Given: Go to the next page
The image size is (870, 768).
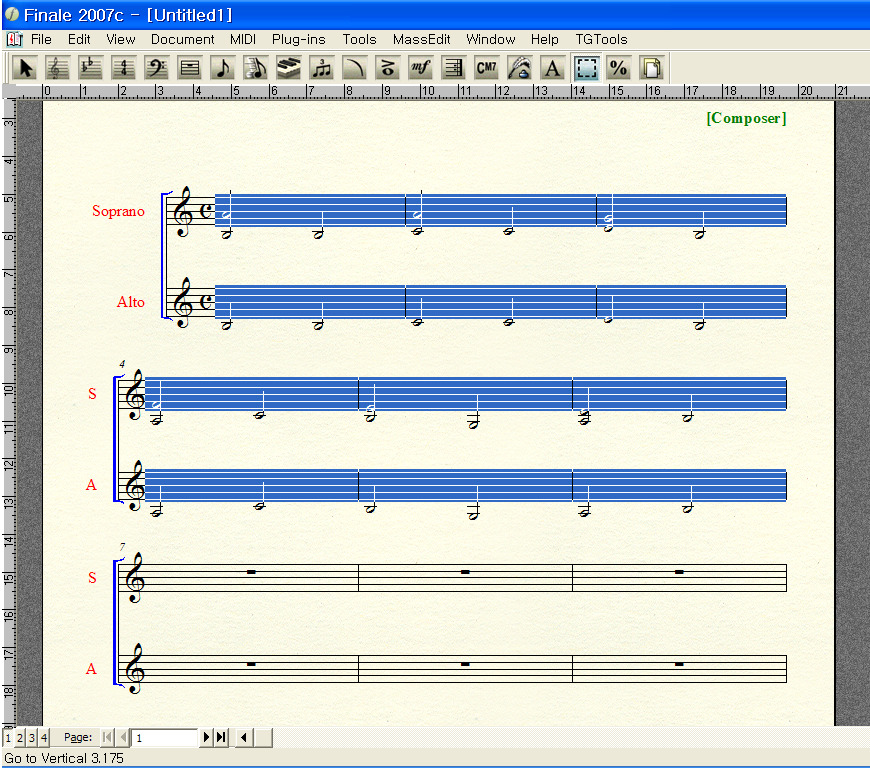Looking at the screenshot, I should point(207,738).
